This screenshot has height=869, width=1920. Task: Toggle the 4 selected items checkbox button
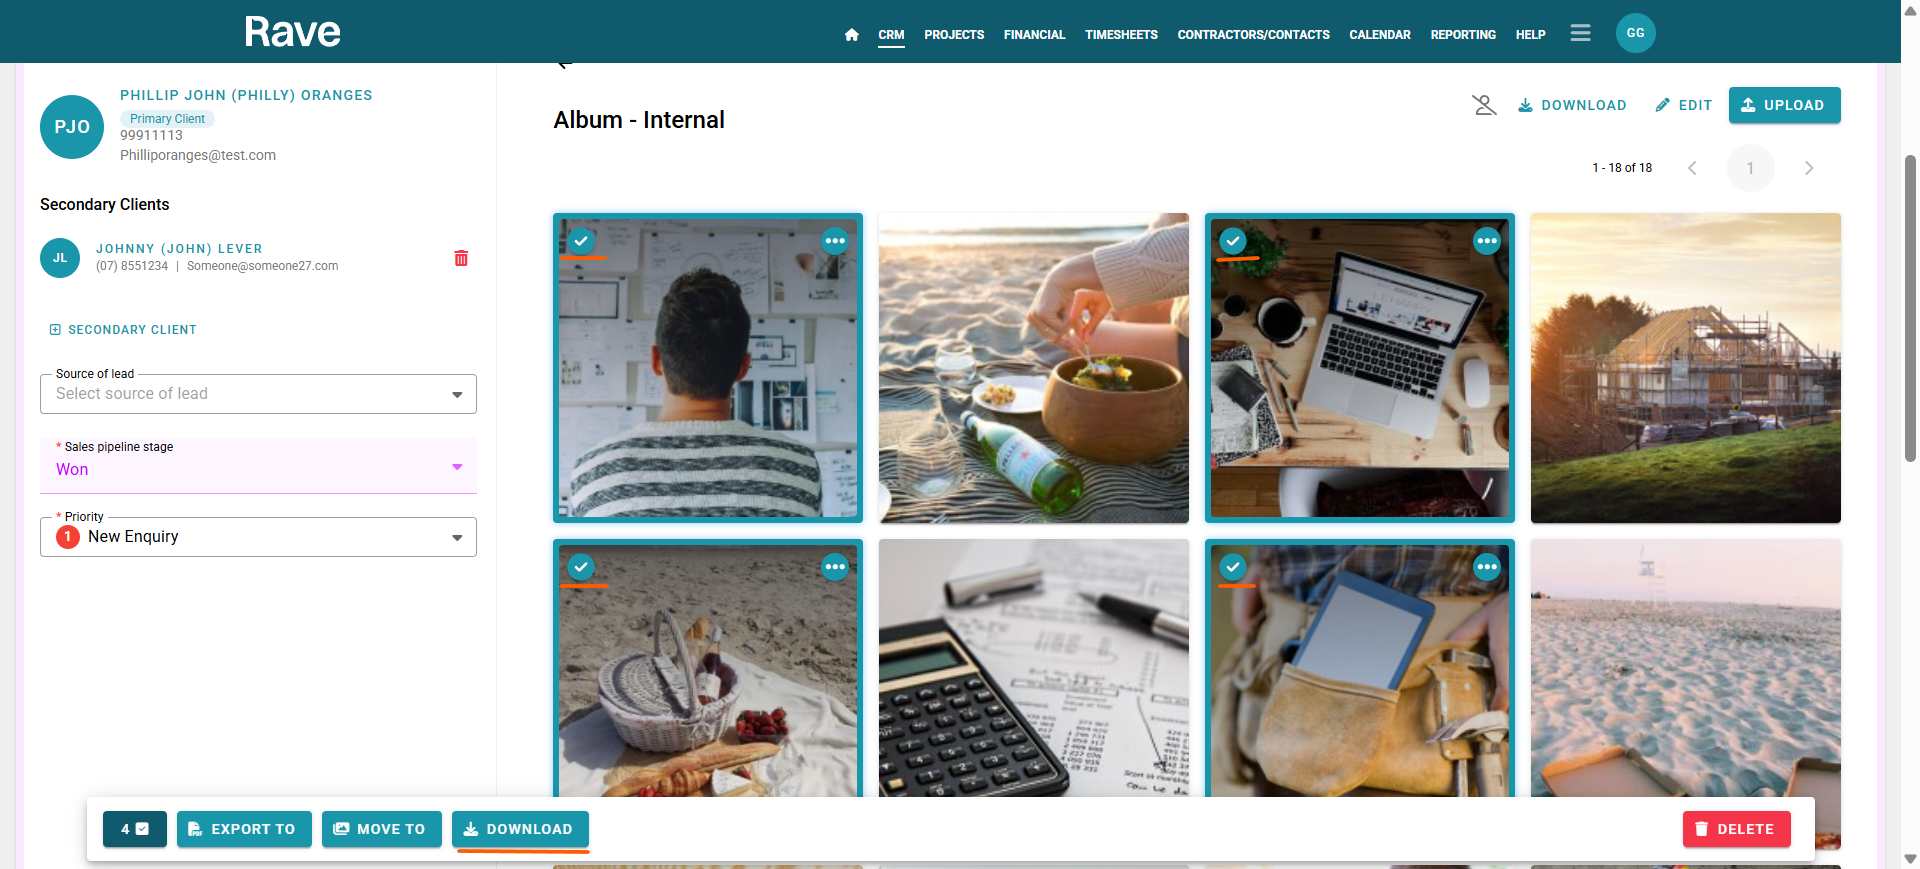pyautogui.click(x=135, y=829)
